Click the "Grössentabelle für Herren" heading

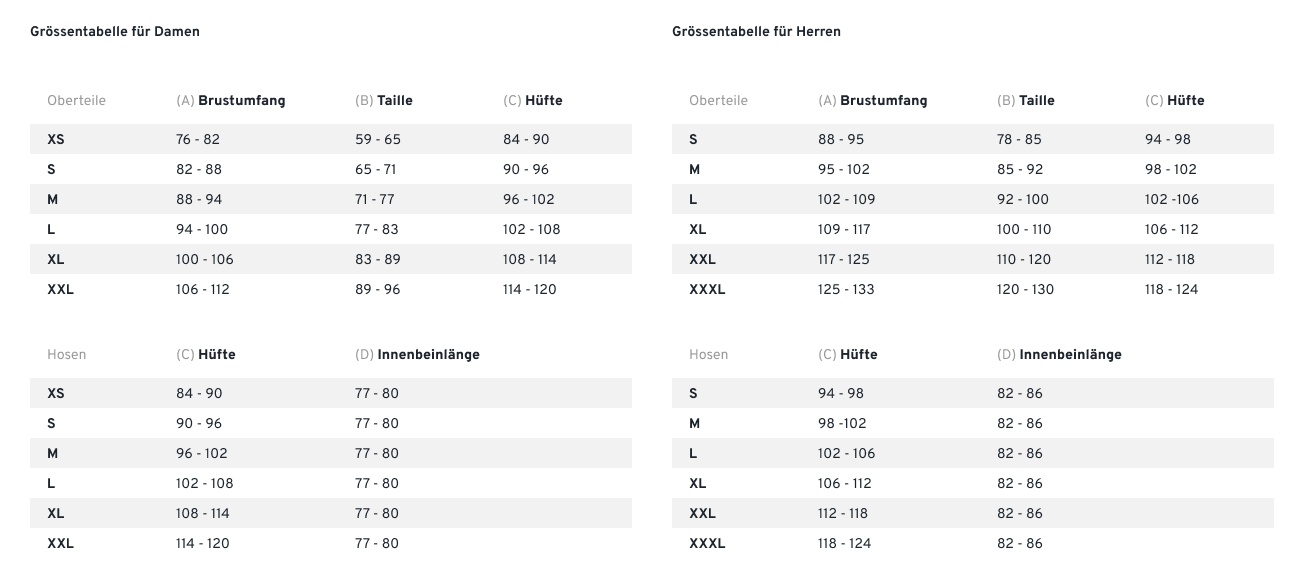[756, 32]
